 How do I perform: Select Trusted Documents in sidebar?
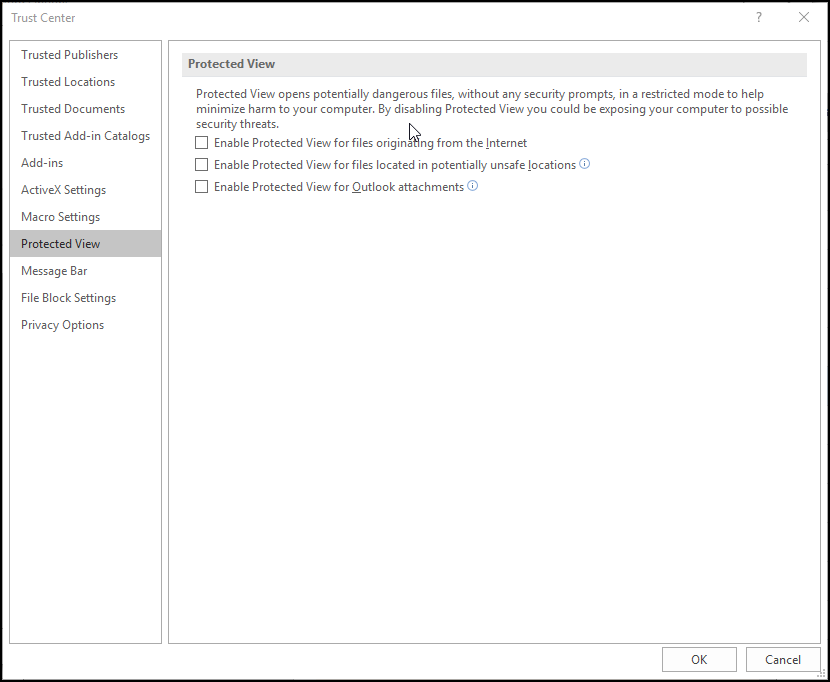(73, 109)
